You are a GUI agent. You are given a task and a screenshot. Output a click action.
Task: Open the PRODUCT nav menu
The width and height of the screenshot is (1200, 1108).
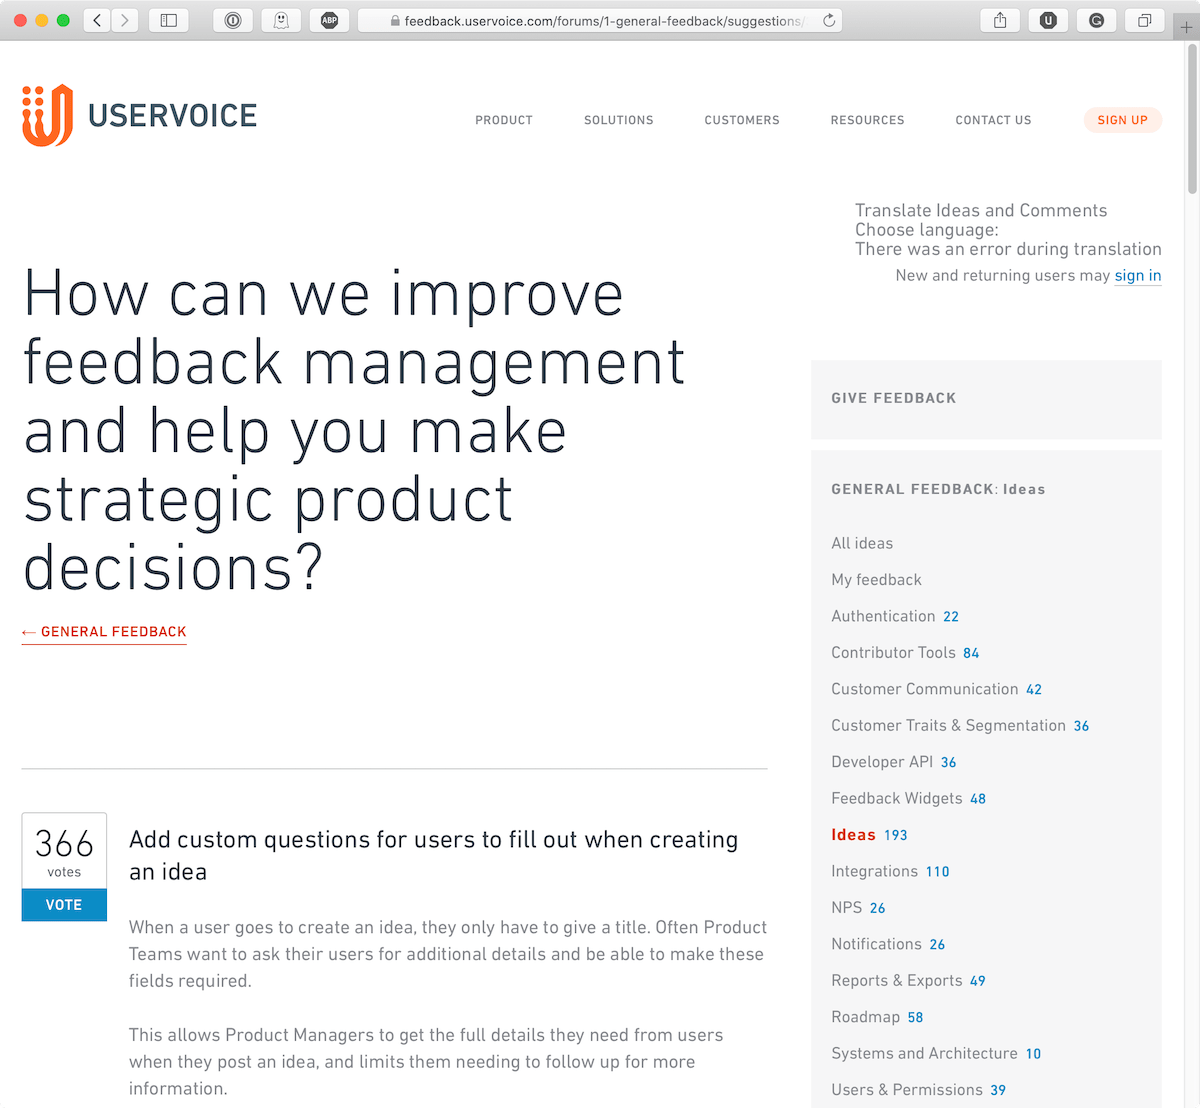[x=504, y=120]
